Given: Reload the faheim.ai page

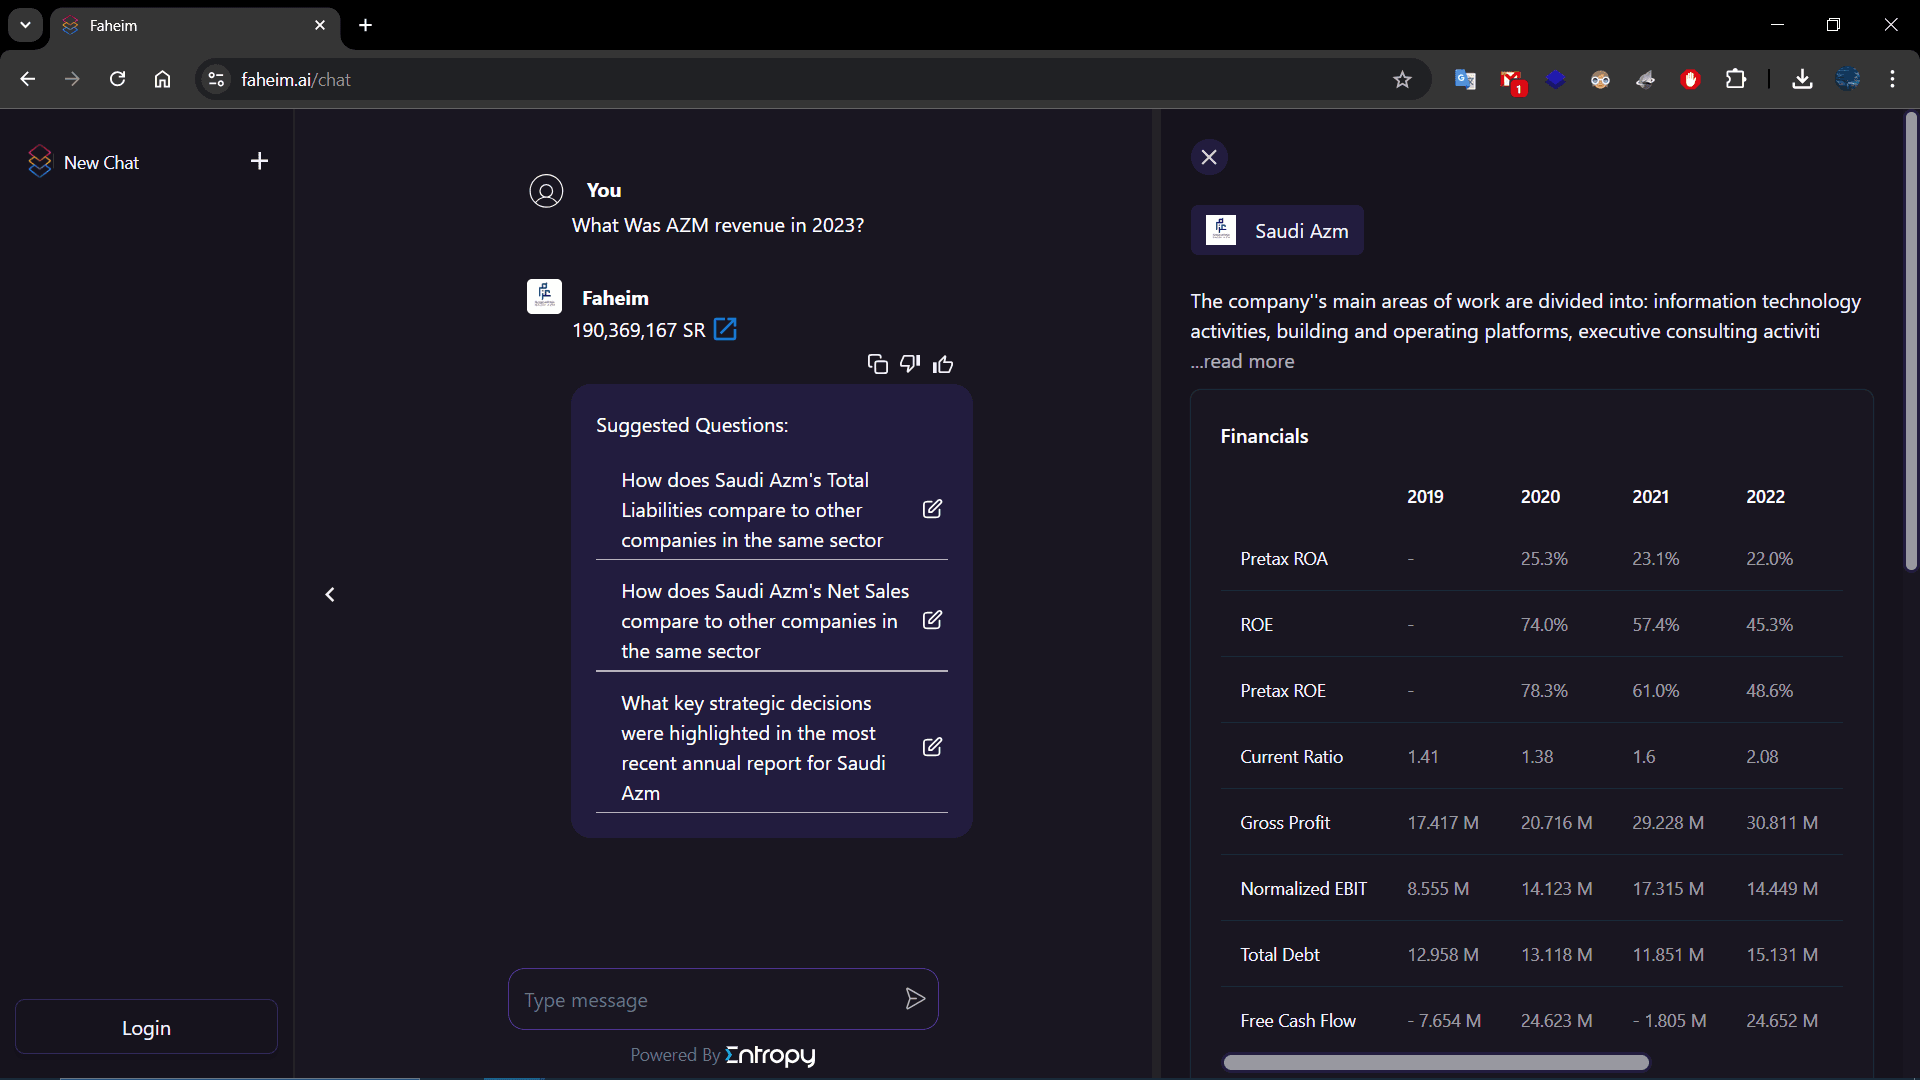Looking at the screenshot, I should pyautogui.click(x=117, y=79).
